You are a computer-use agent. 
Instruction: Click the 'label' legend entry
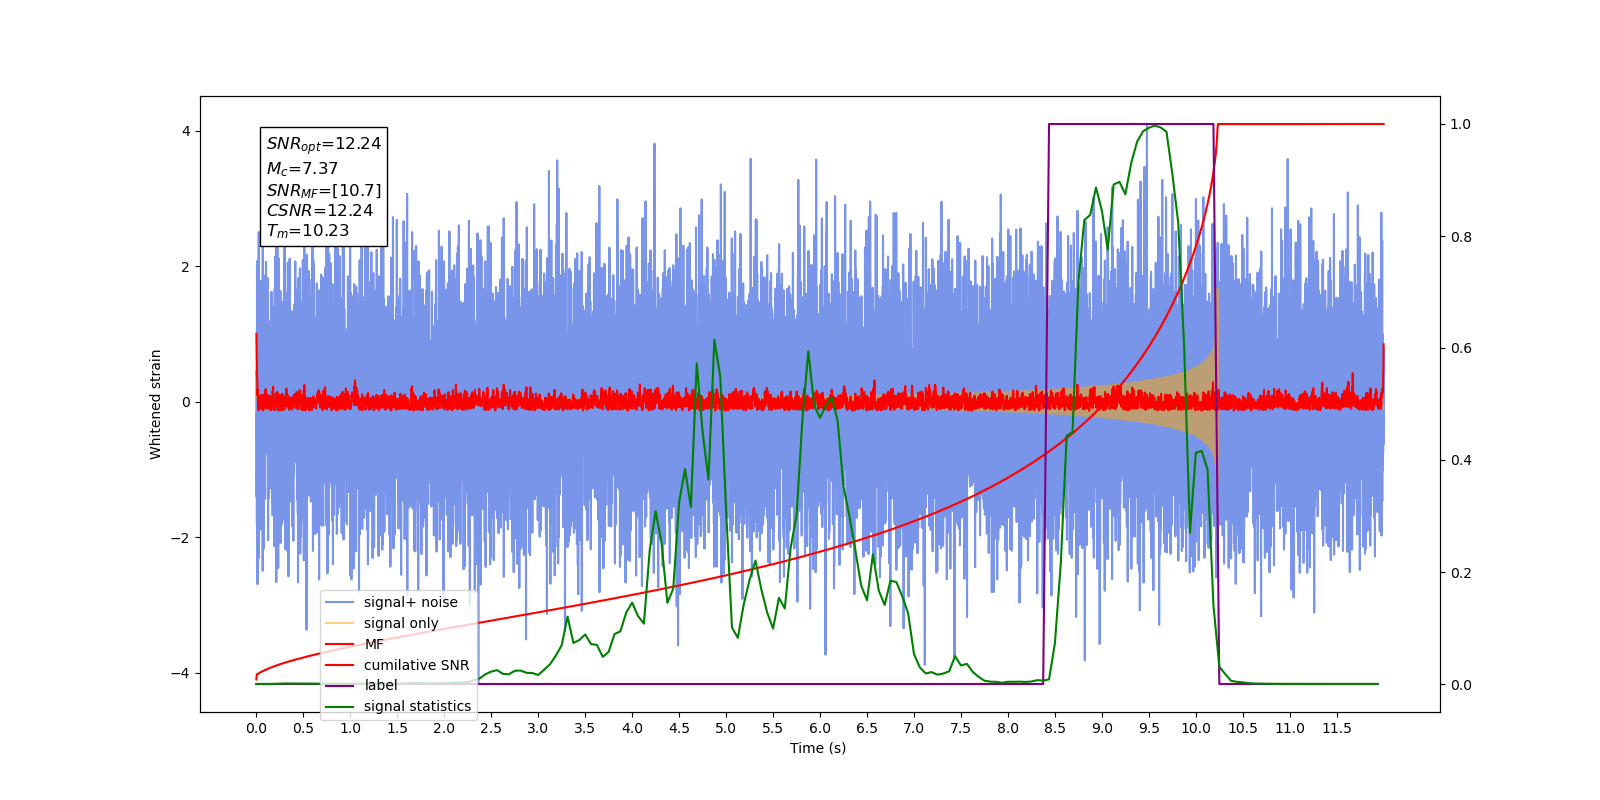click(x=362, y=685)
